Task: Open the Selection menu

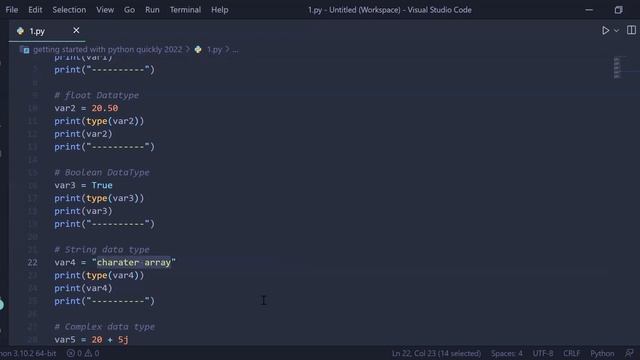Action: 69,10
